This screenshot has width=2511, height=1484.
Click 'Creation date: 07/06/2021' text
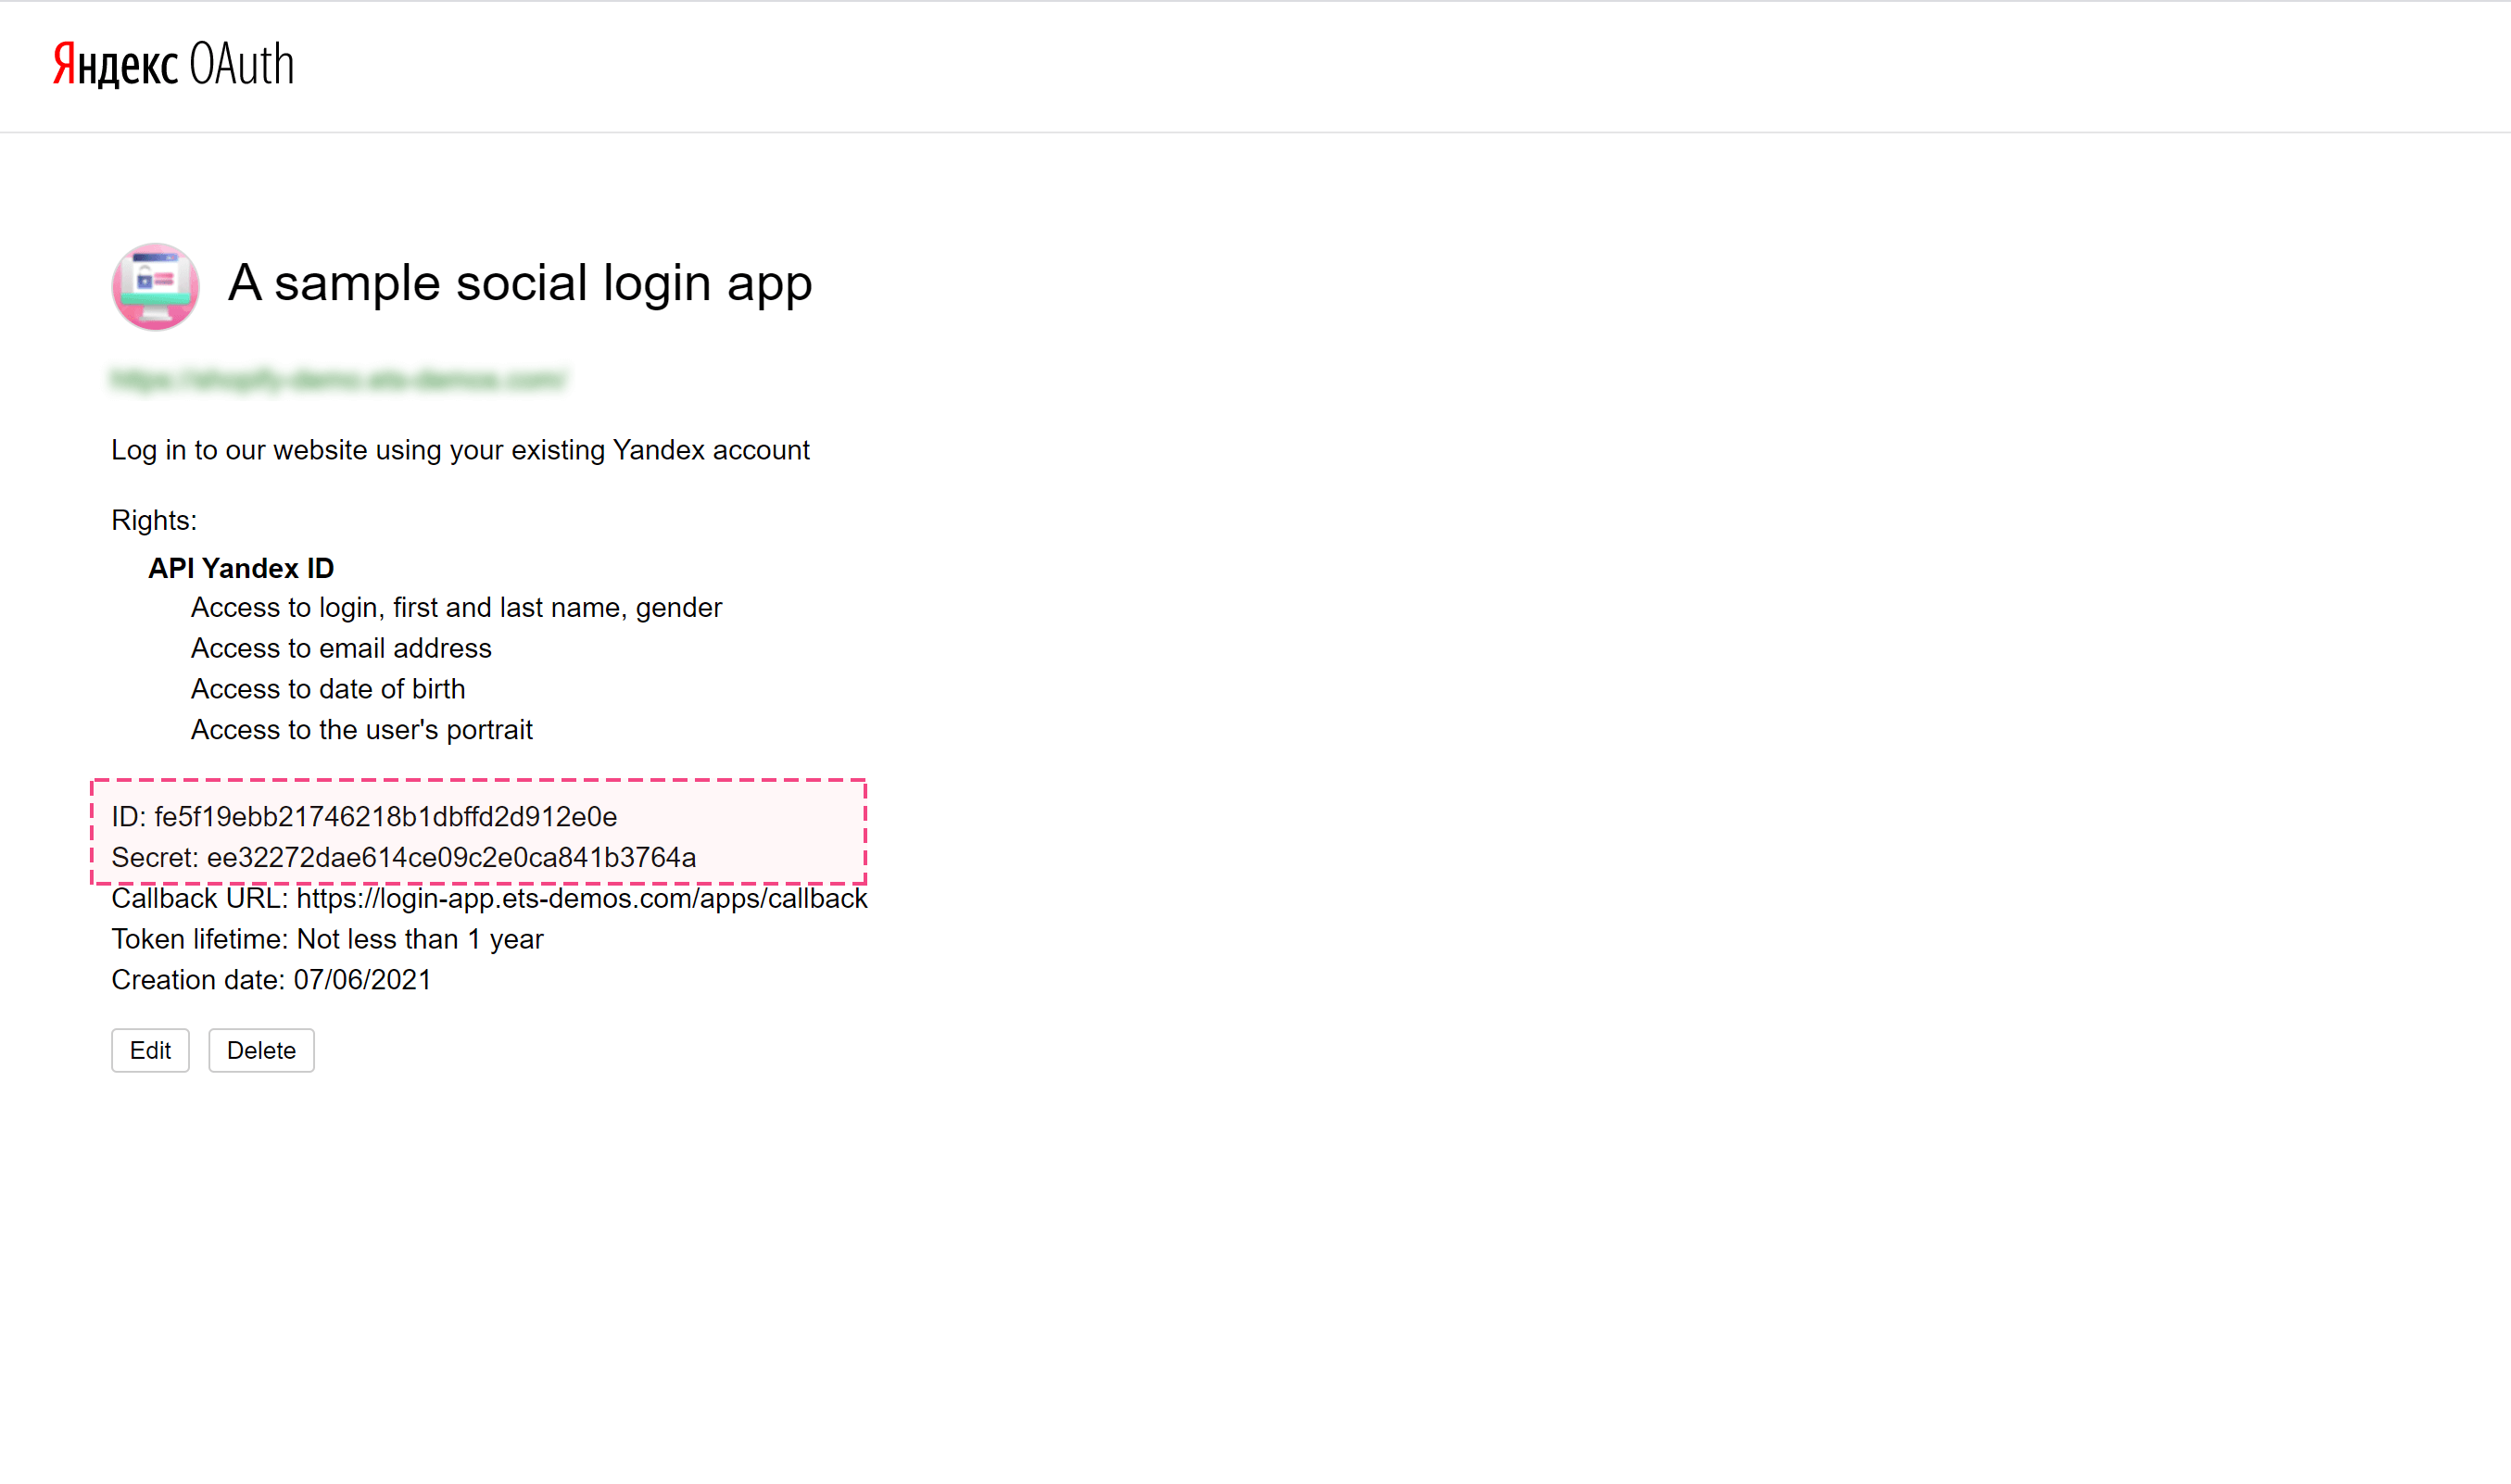coord(271,980)
